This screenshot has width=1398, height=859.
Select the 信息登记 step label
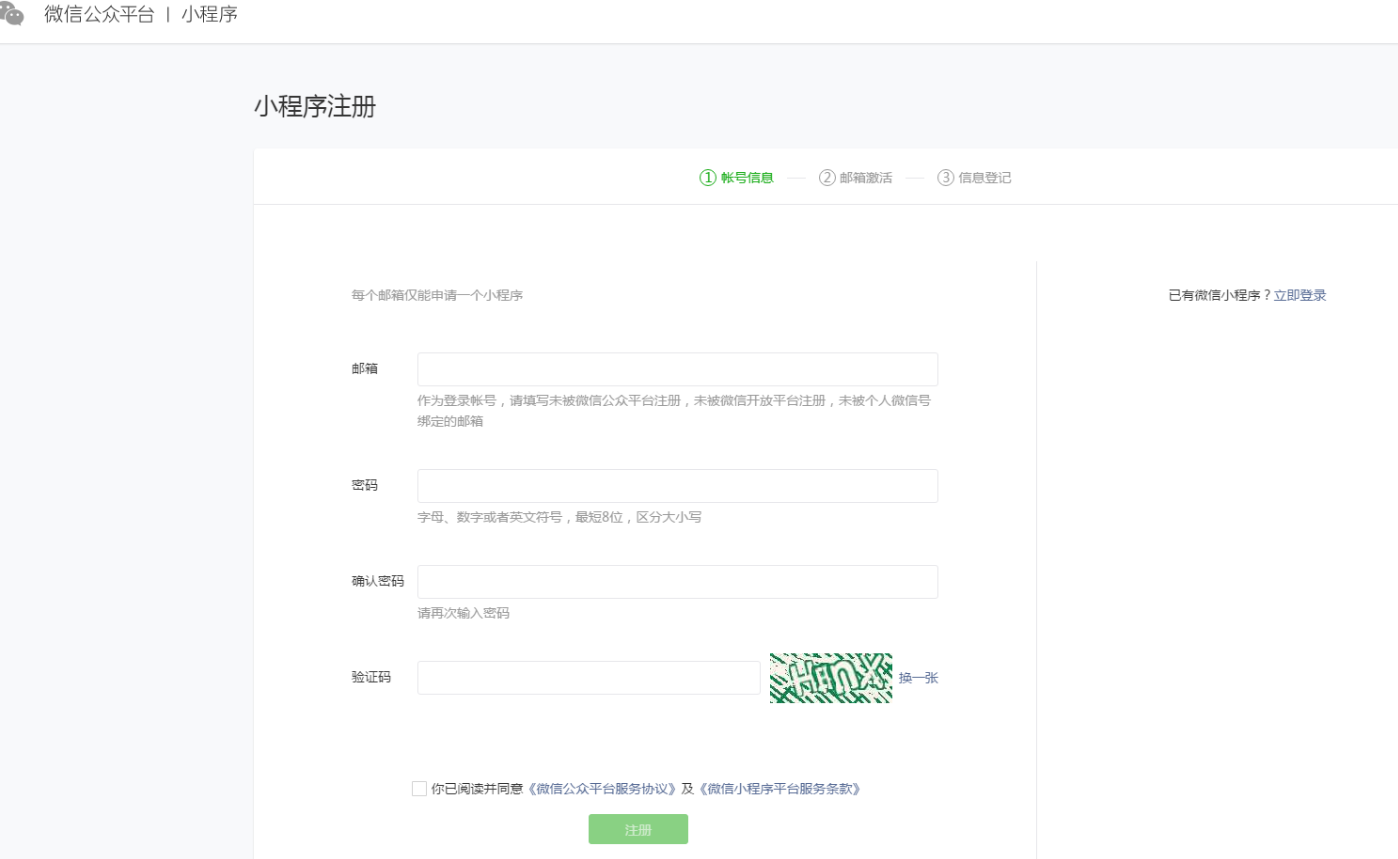click(985, 178)
